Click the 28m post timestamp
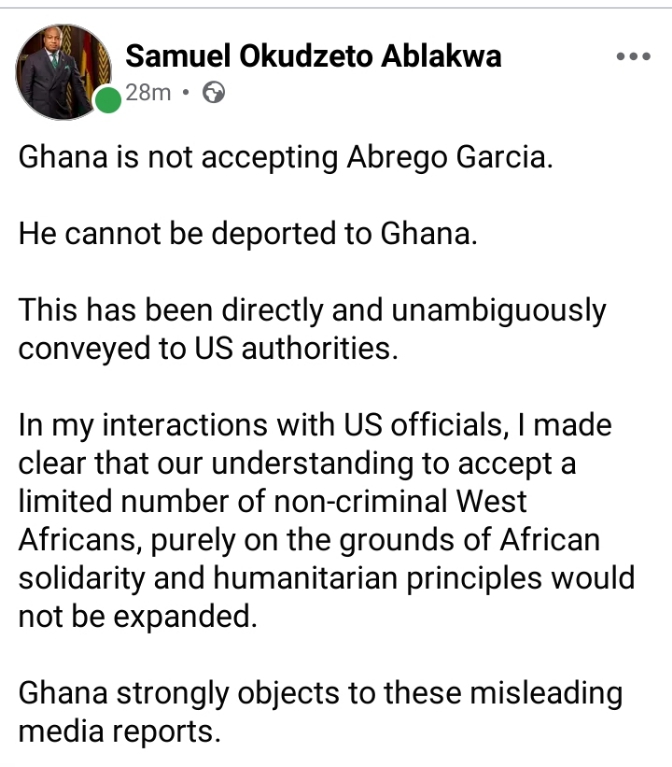672x767 pixels. (x=149, y=93)
